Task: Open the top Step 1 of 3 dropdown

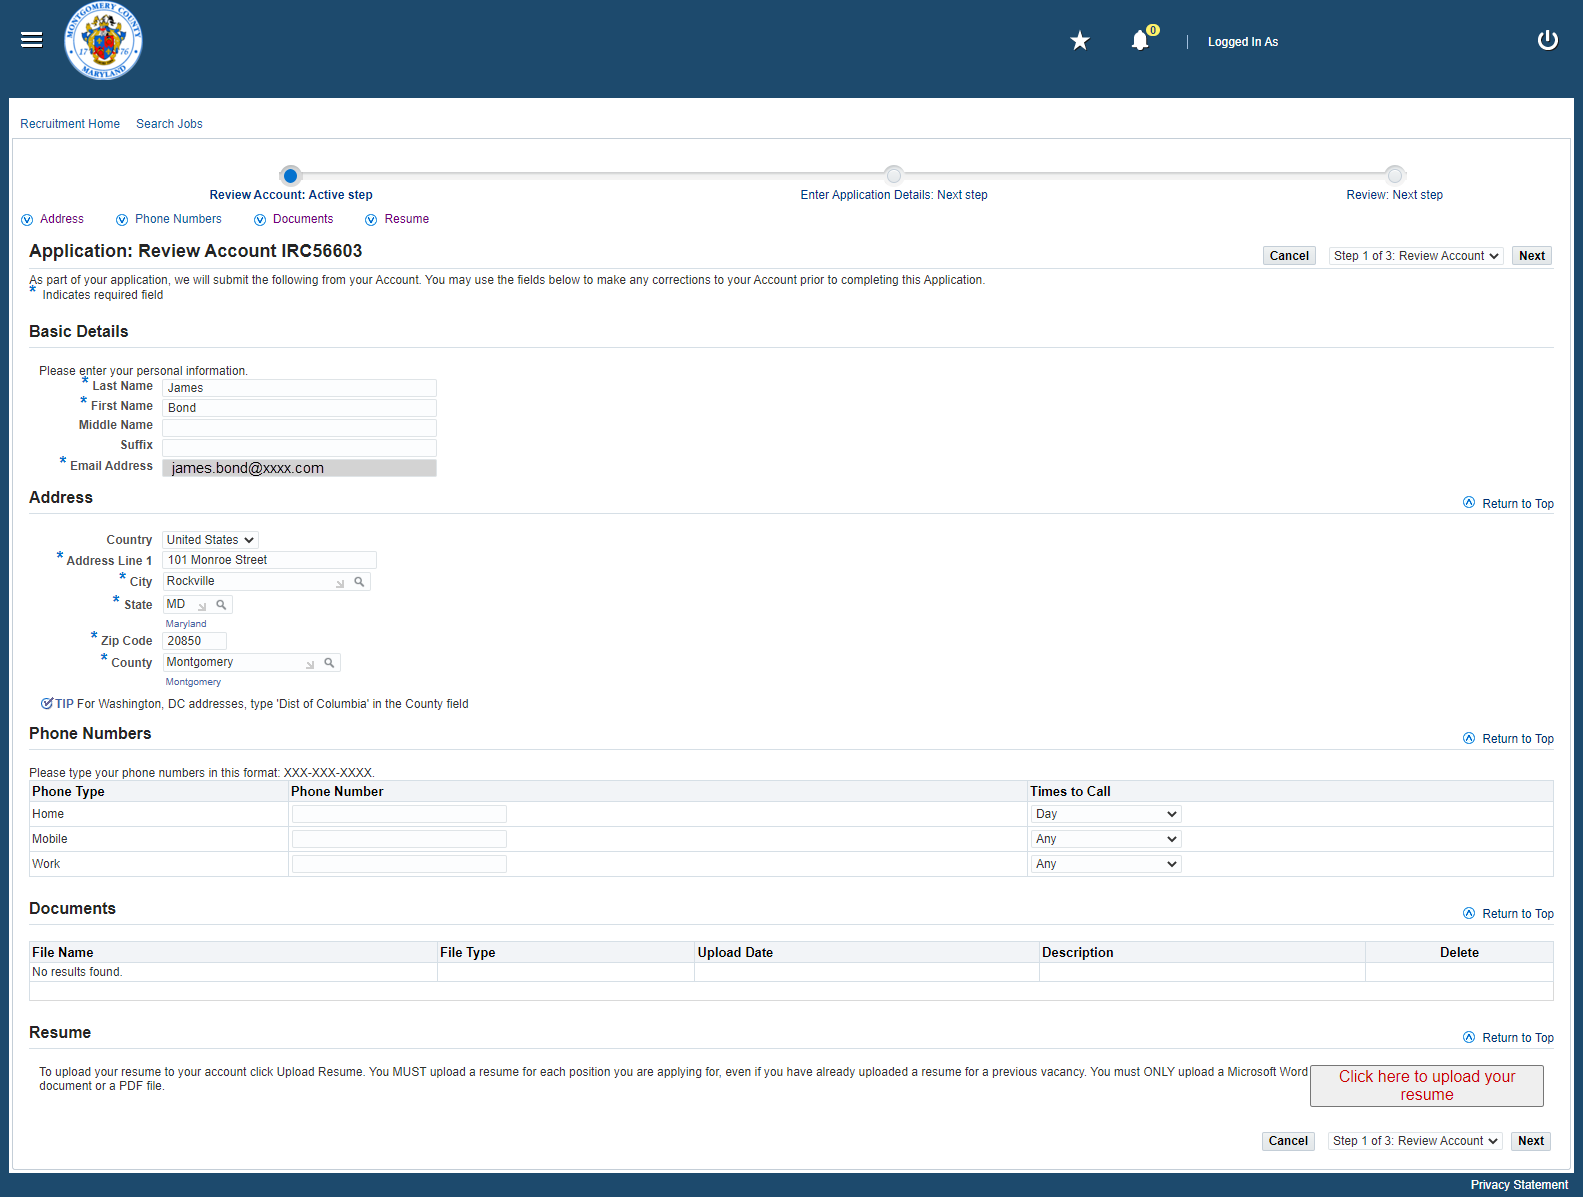Action: coord(1416,256)
